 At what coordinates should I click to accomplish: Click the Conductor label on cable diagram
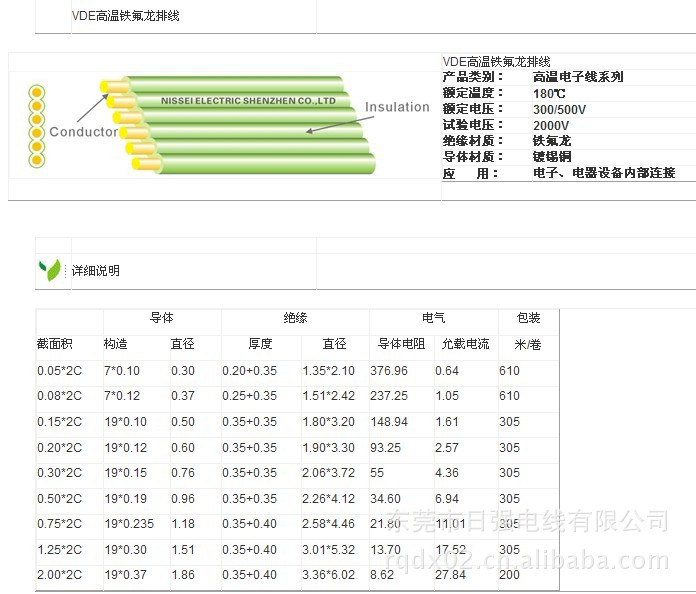point(83,132)
